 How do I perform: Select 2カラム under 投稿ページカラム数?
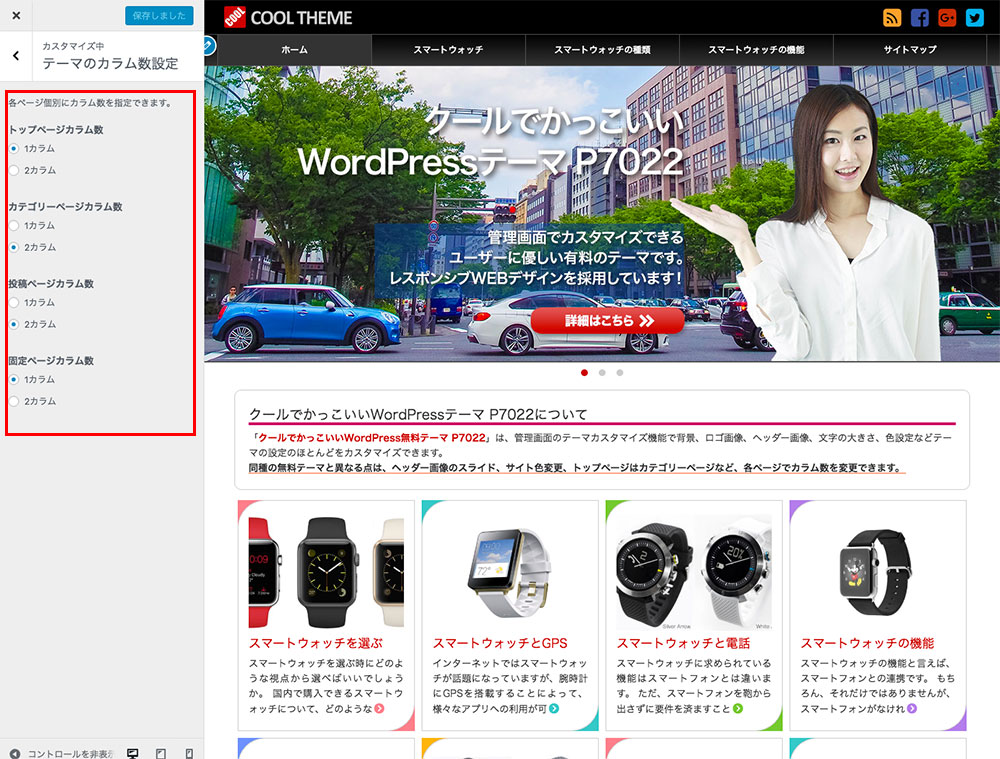click(x=14, y=324)
